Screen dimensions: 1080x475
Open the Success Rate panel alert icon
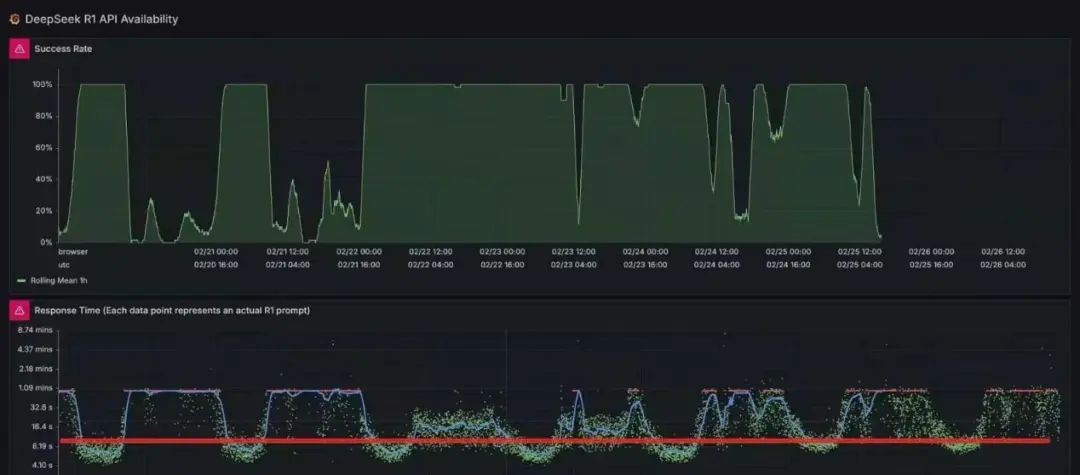click(x=19, y=49)
